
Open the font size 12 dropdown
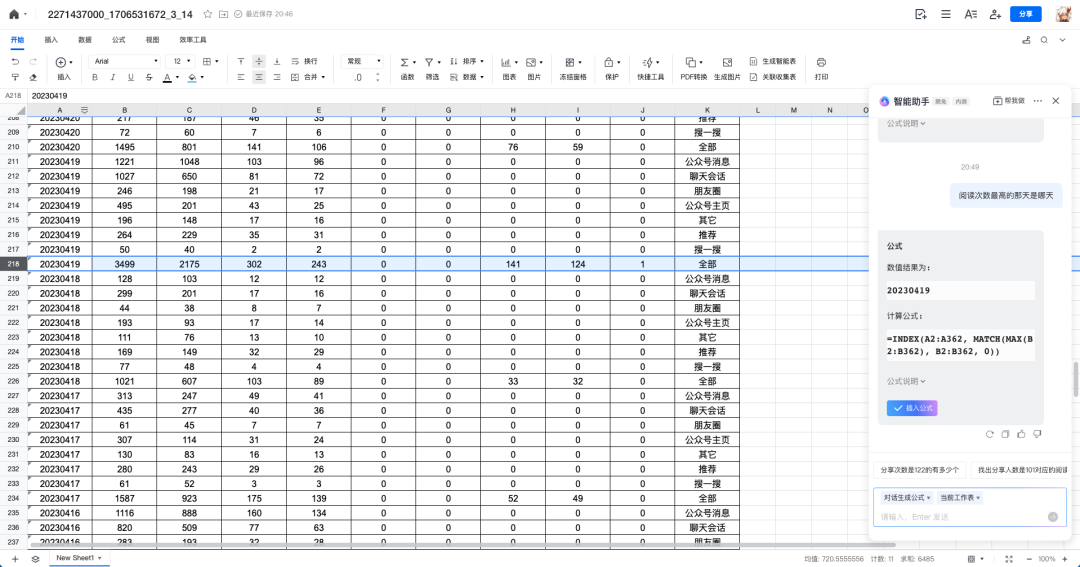(181, 61)
